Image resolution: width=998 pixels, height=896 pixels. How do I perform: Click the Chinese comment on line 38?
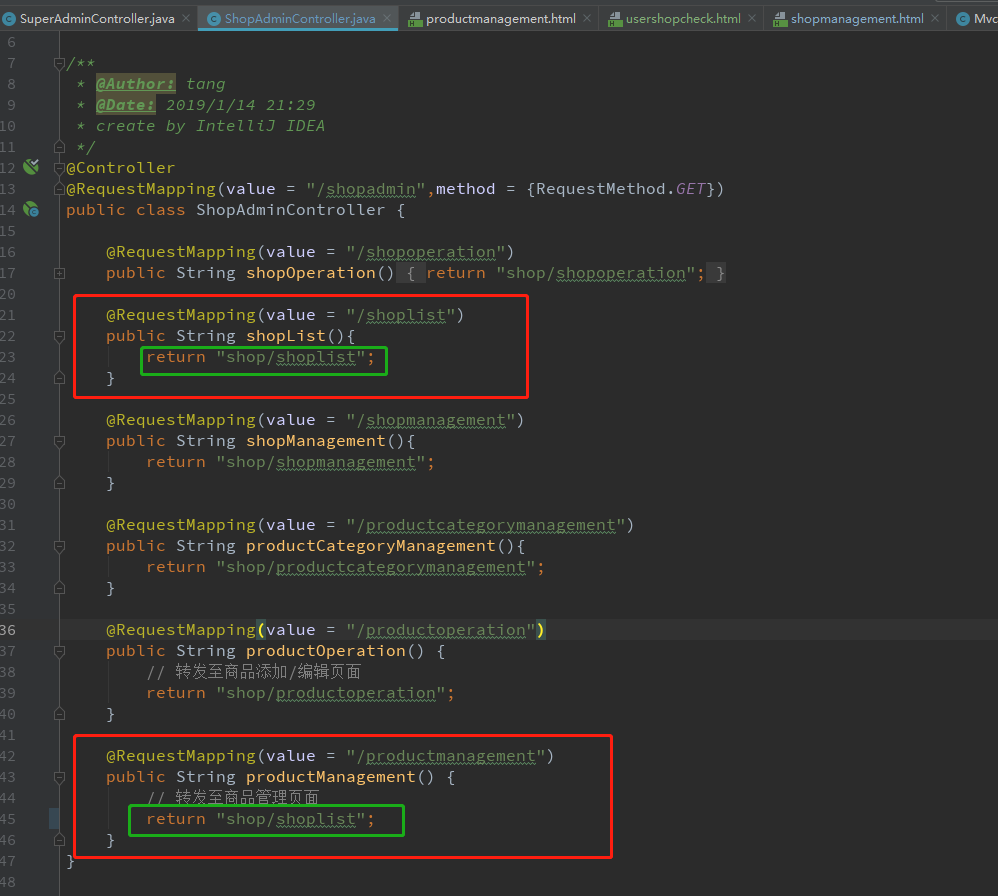(x=253, y=672)
